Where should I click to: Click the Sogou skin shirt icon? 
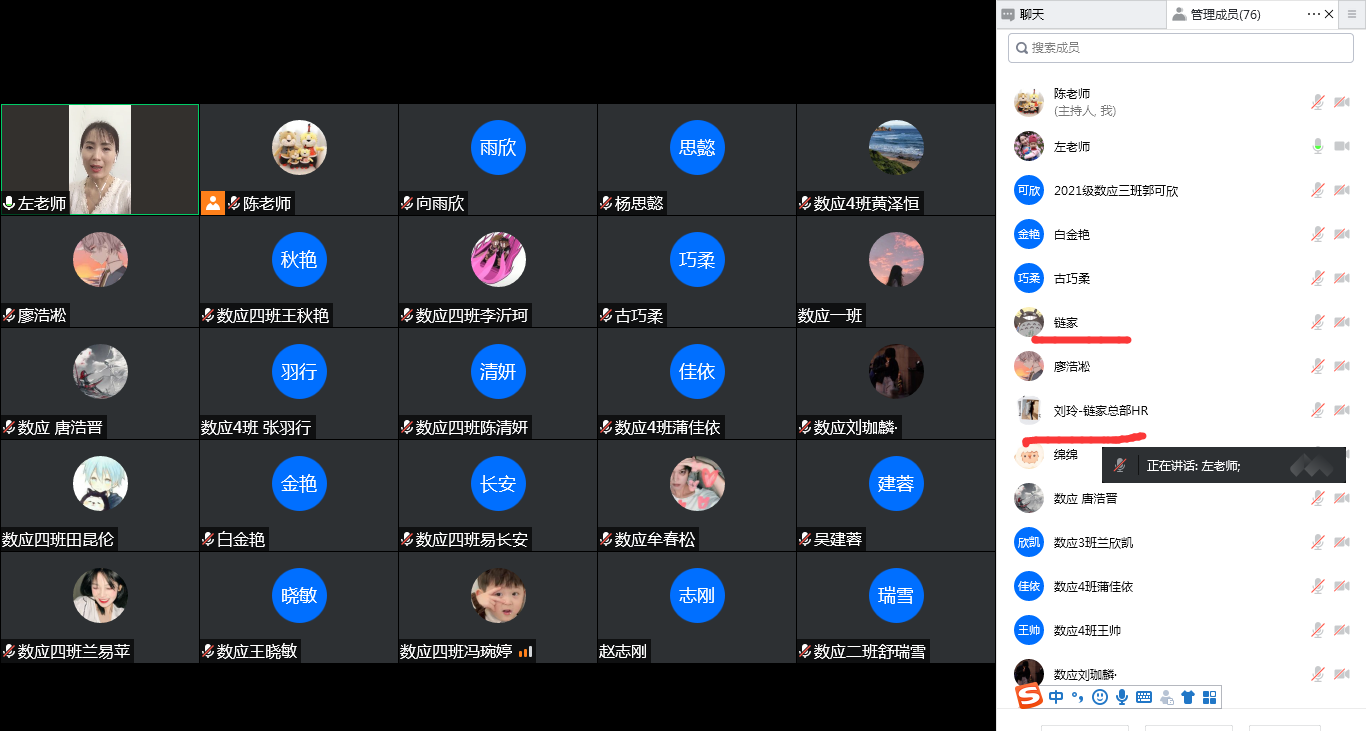coord(1188,697)
